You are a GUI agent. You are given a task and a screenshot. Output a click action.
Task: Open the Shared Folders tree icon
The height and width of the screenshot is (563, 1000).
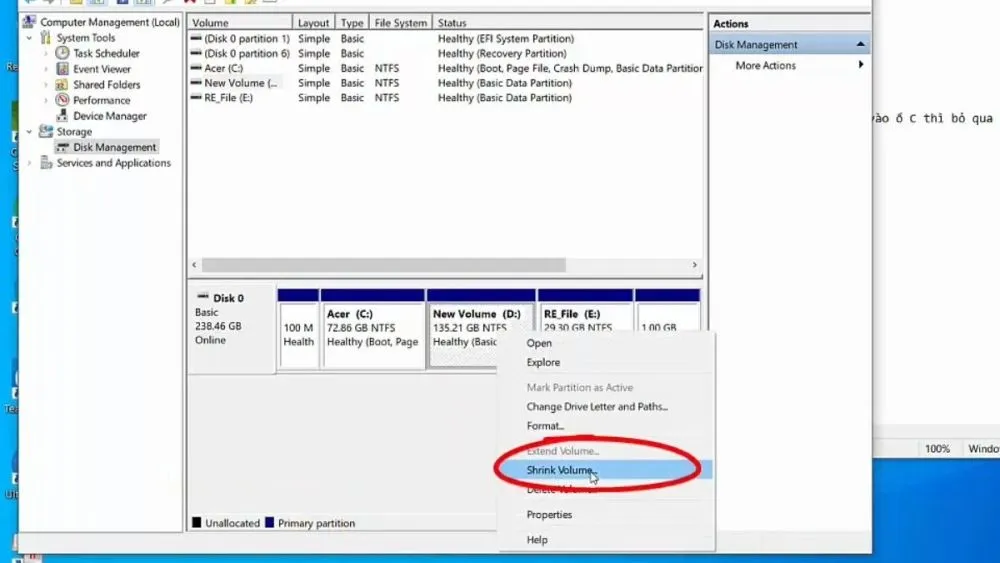(63, 85)
